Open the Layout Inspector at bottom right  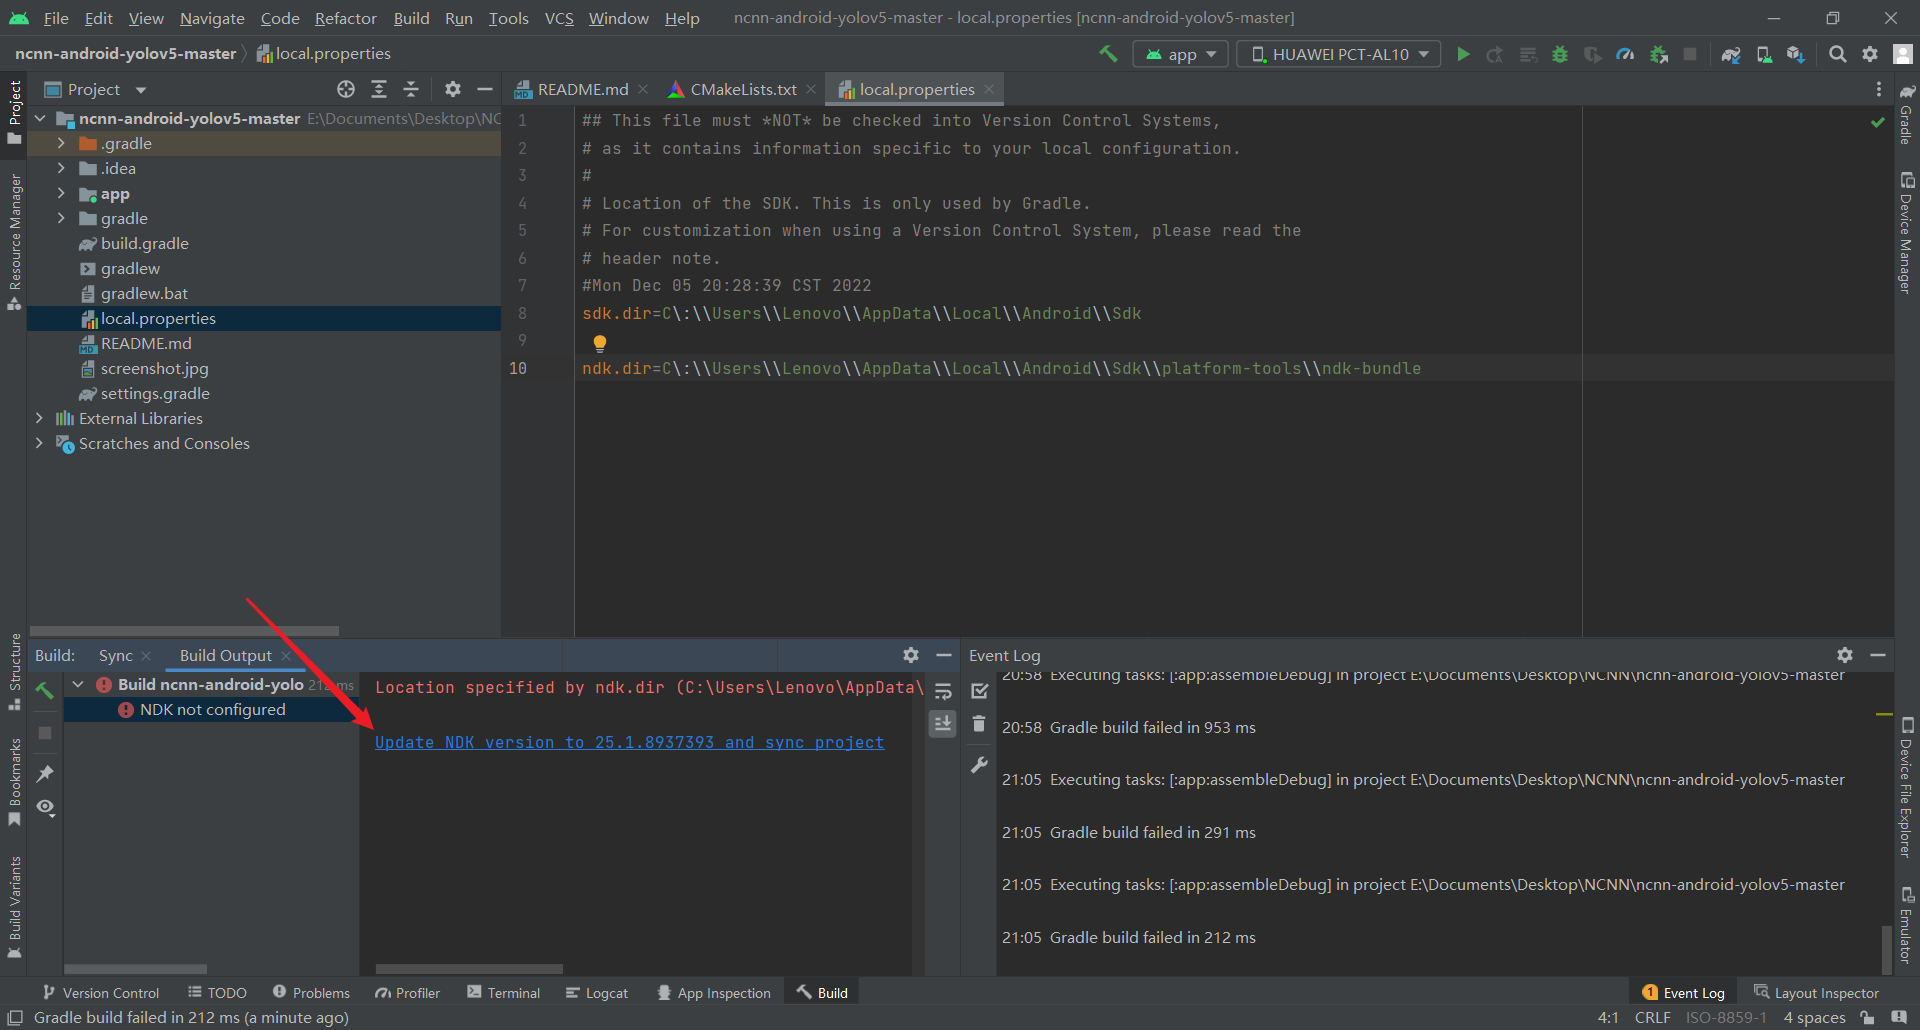[1826, 991]
